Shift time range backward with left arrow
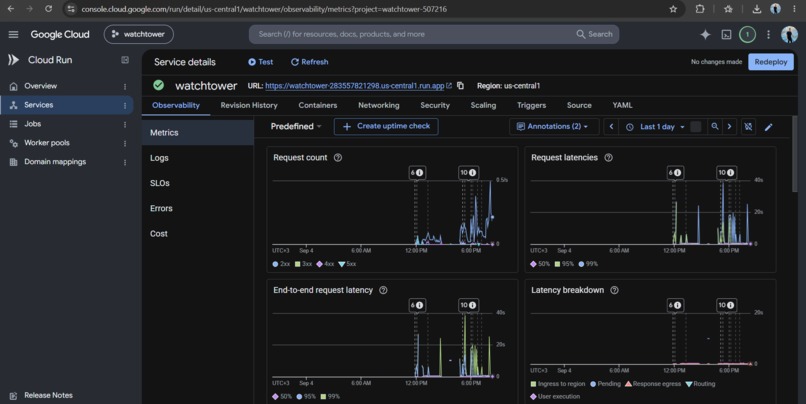Viewport: 806px width, 404px height. pos(611,126)
